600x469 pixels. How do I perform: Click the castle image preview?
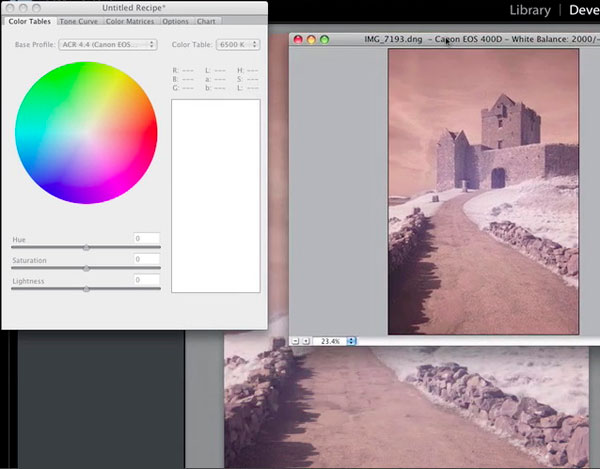pos(483,190)
